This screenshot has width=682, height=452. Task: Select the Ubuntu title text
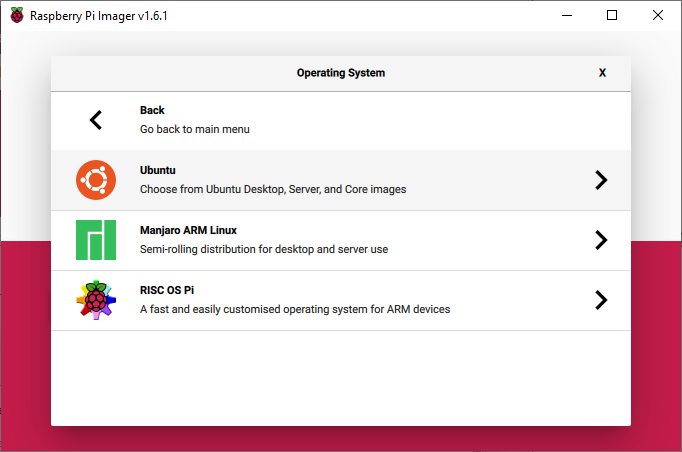[158, 171]
